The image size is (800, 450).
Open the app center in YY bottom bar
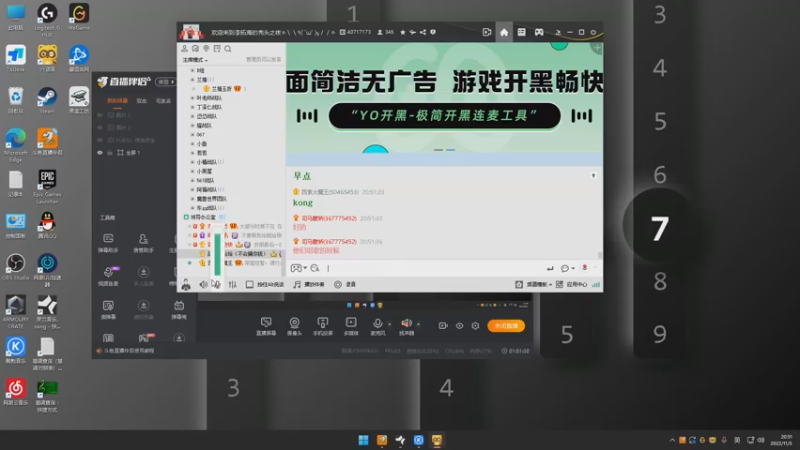click(x=572, y=284)
